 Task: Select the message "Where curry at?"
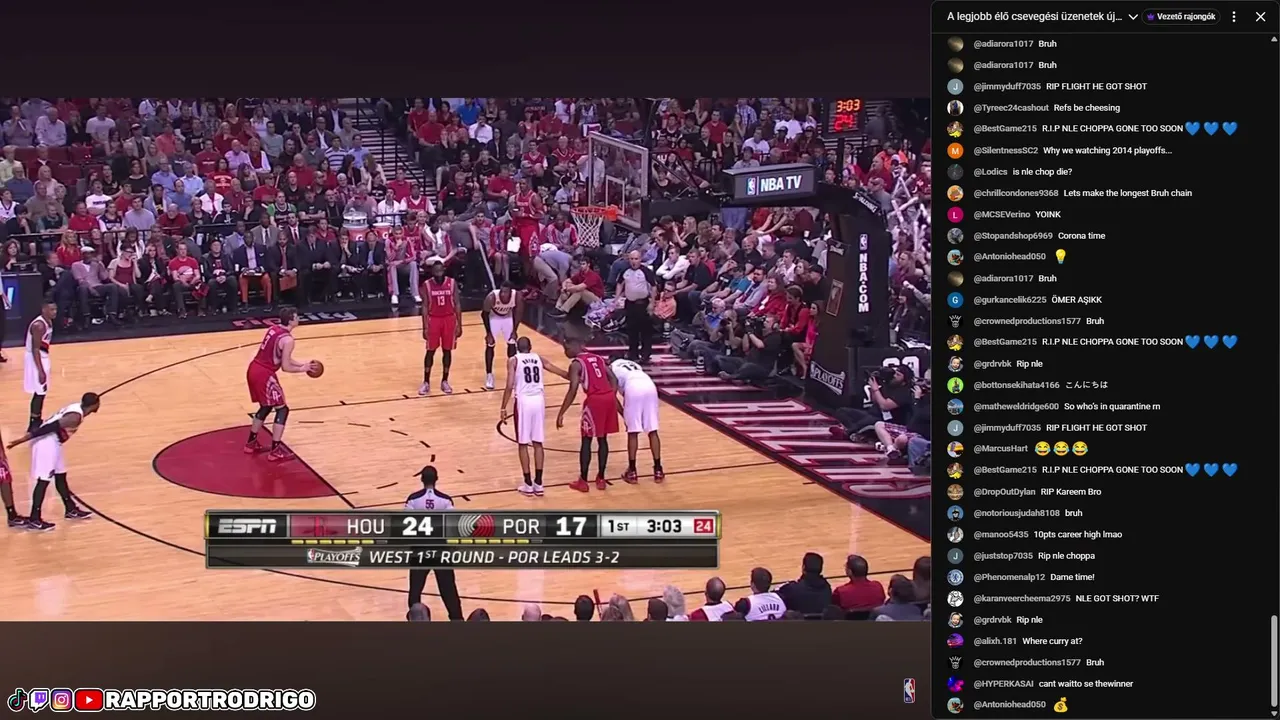click(x=1052, y=641)
